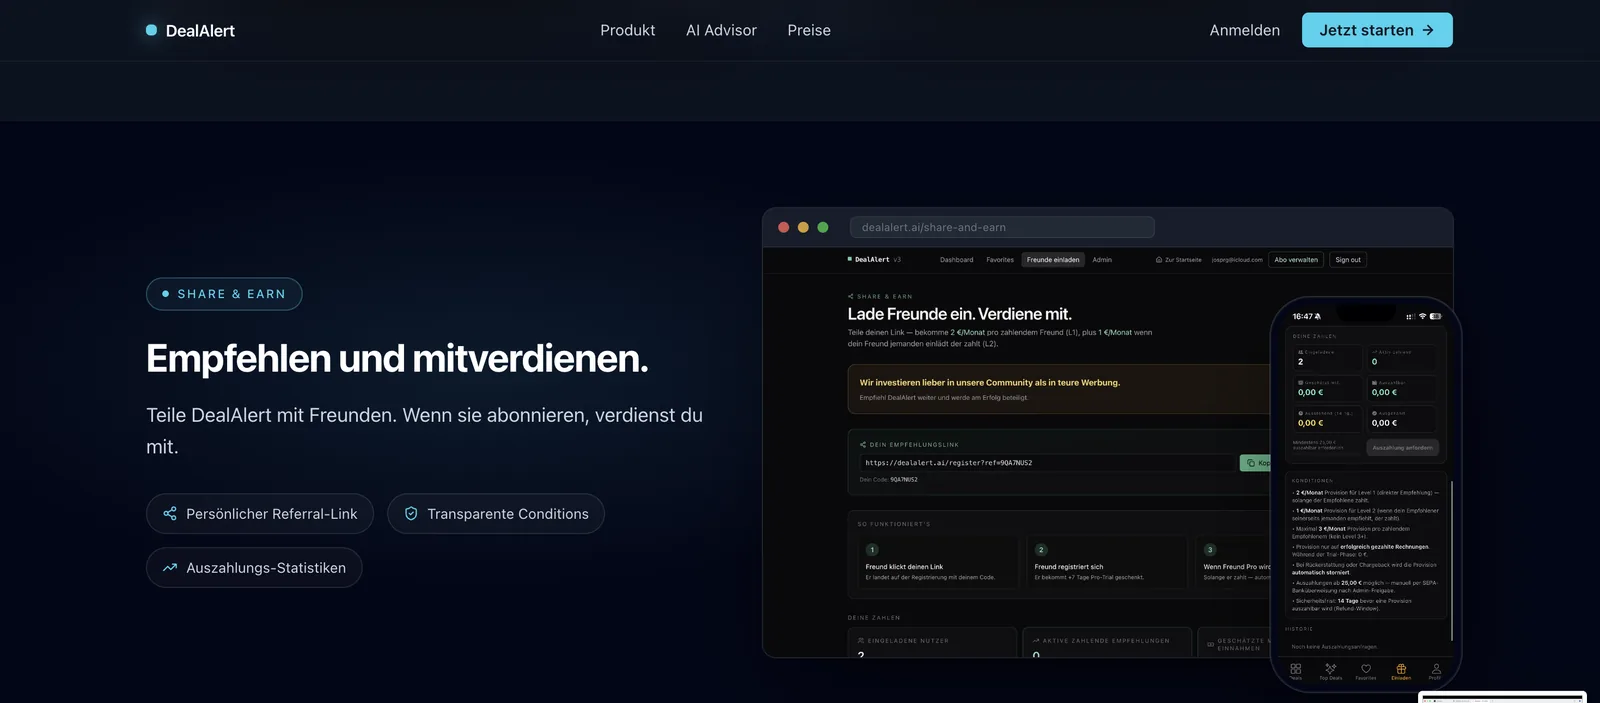Click the phone battery status icon

(1436, 316)
